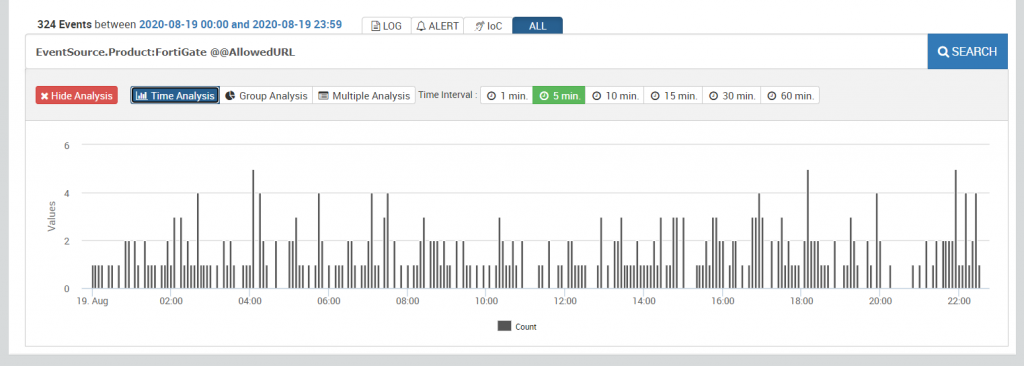1024x366 pixels.
Task: Set time interval to 30 min.
Action: pos(732,95)
